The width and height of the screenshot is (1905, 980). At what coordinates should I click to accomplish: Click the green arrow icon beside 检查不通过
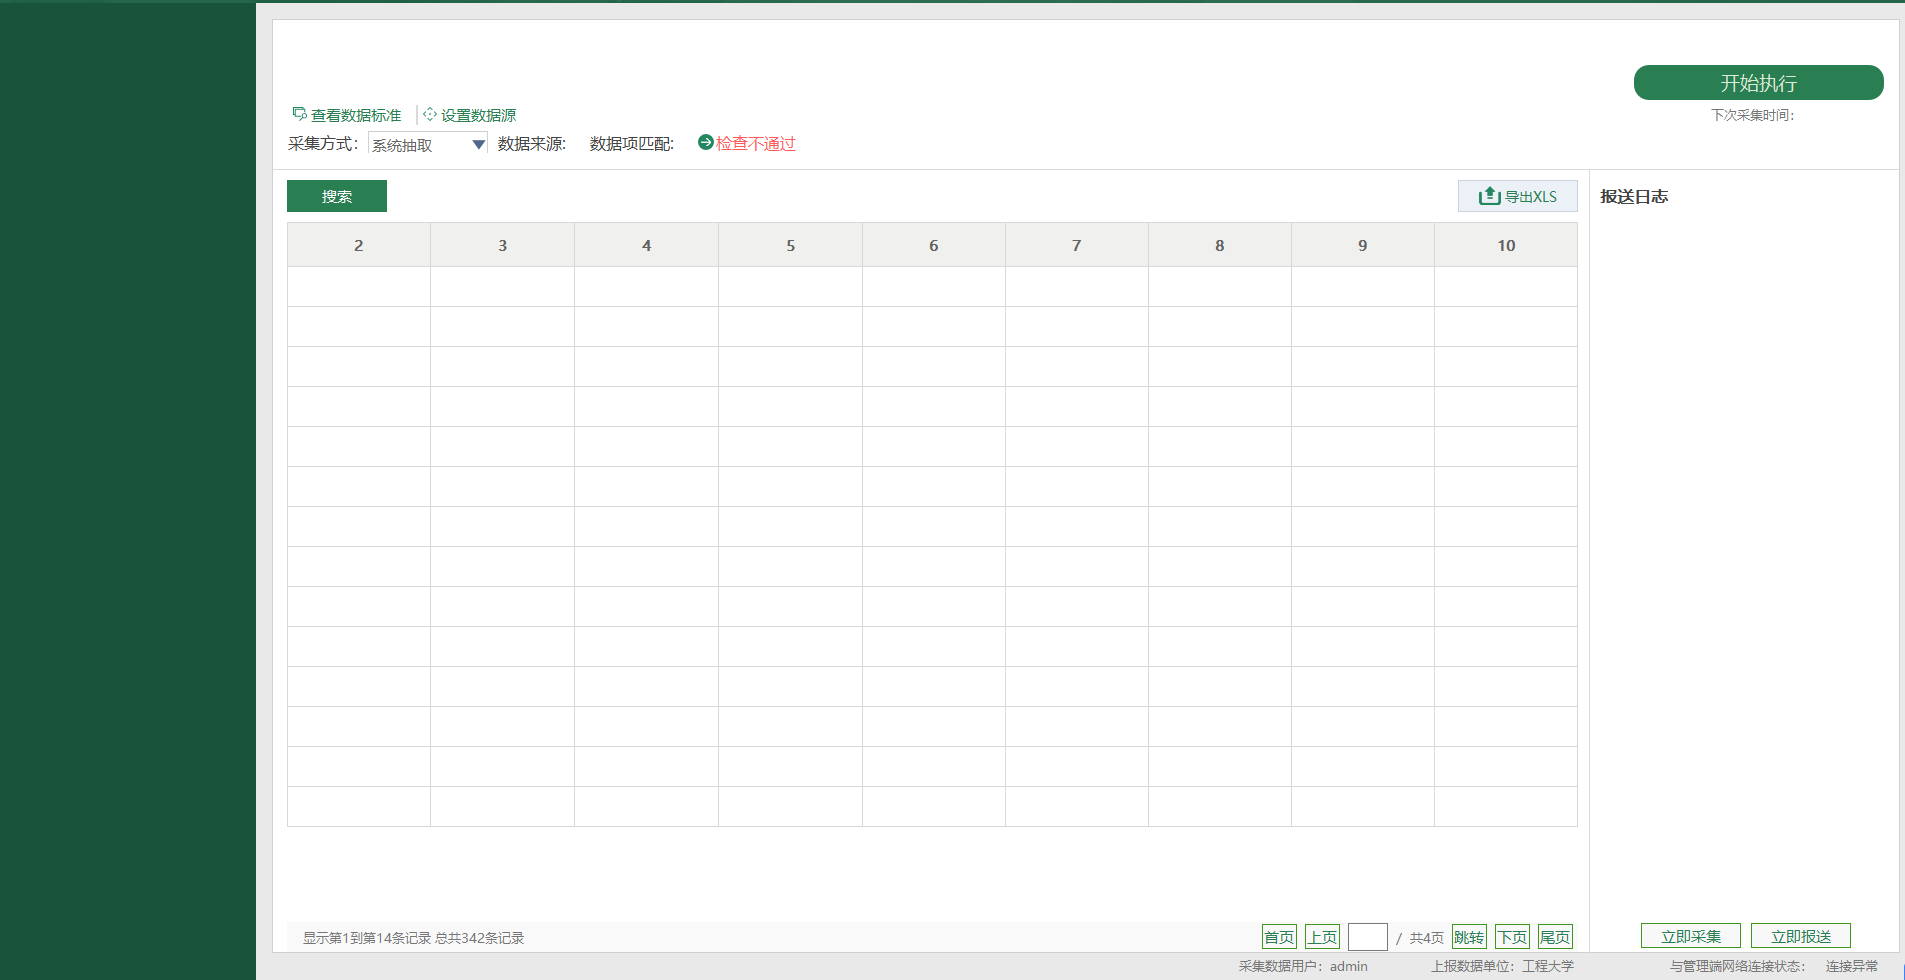[x=705, y=142]
